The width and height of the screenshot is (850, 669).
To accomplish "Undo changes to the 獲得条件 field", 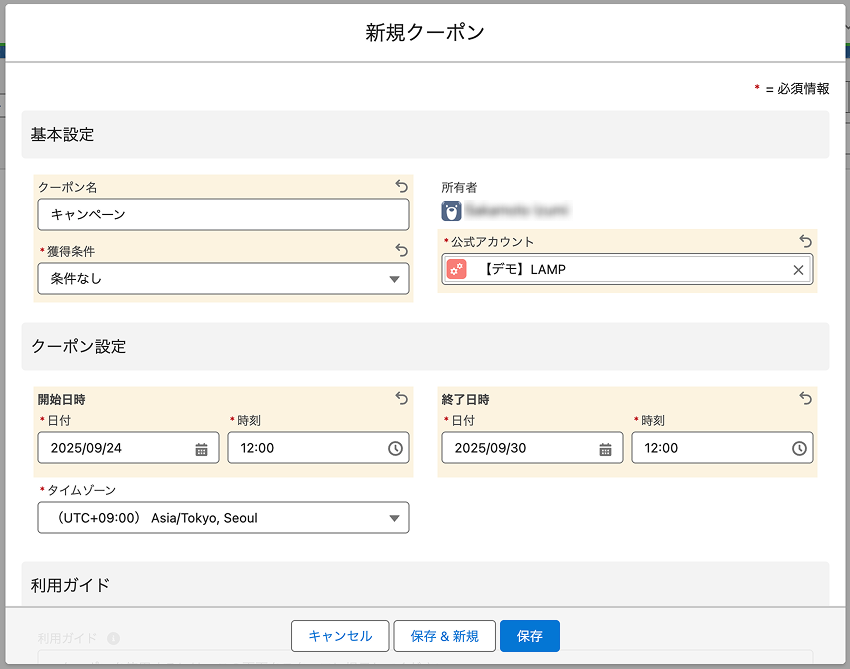I will tap(401, 250).
